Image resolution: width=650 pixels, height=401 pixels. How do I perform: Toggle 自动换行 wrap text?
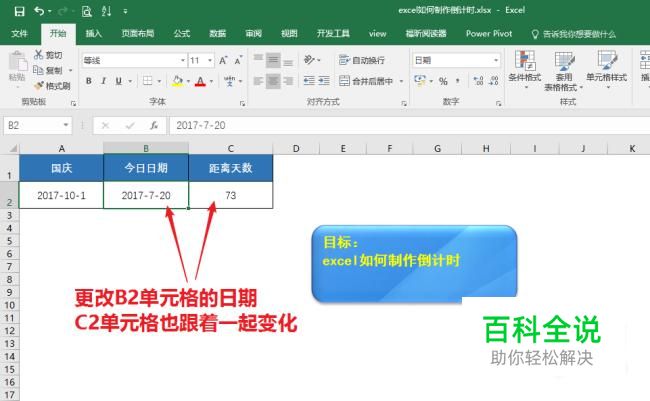point(362,60)
